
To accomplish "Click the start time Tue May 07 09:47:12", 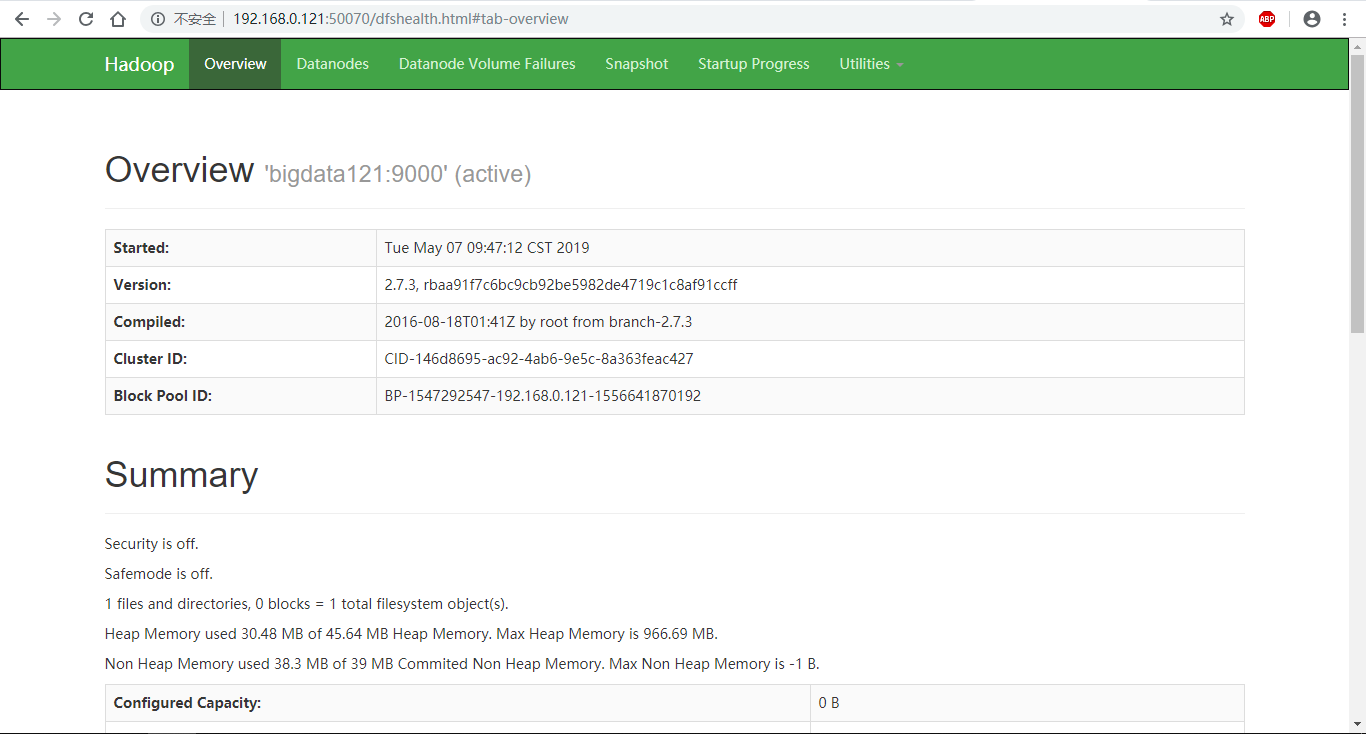I will tap(487, 248).
